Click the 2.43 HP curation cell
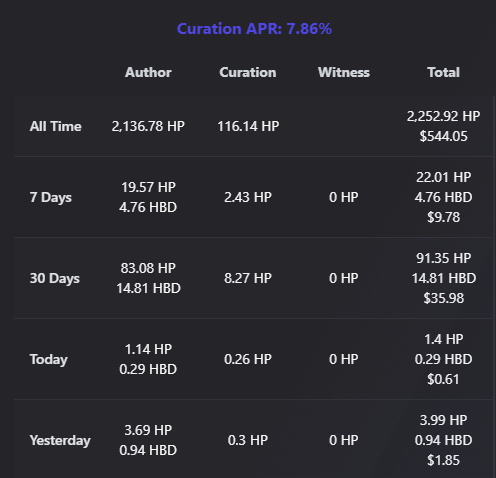This screenshot has height=478, width=496. click(248, 197)
